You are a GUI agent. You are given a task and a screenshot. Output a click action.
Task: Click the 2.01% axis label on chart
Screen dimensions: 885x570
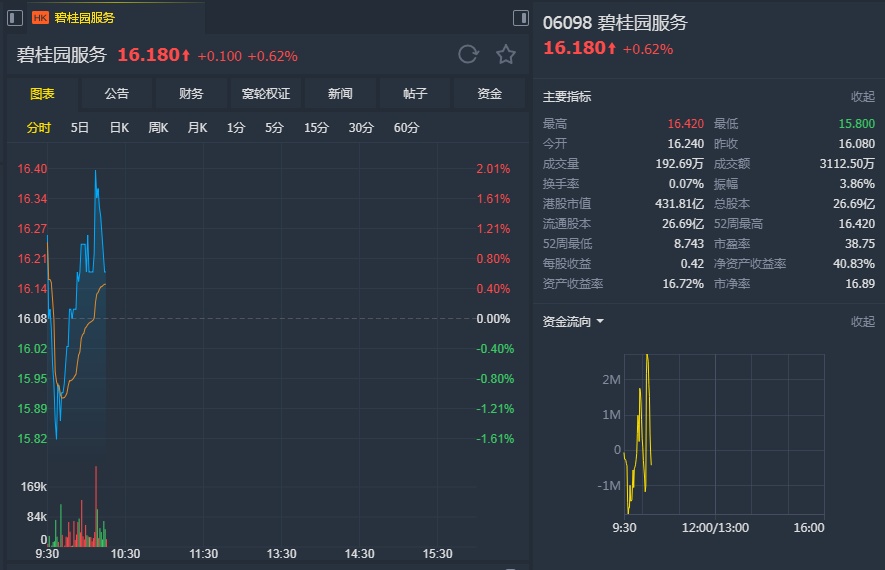tap(493, 169)
